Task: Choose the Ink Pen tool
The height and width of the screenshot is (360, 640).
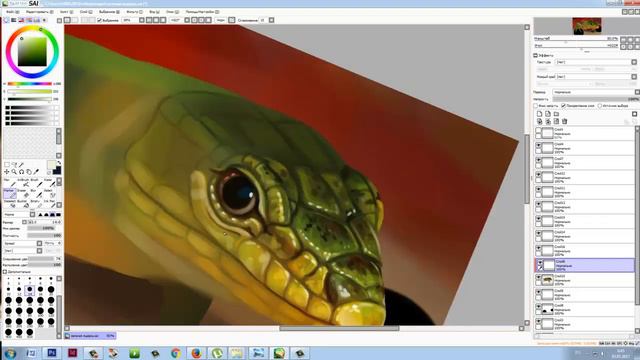Action: click(x=49, y=204)
